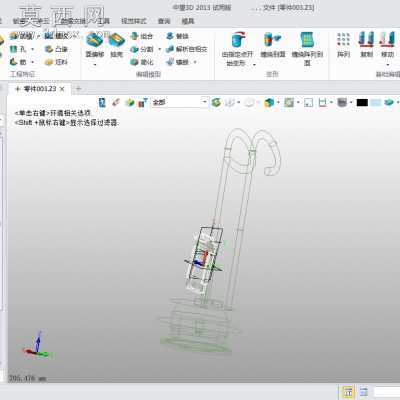Select the 阵列 (Pattern) tool
400x400 pixels.
(343, 45)
